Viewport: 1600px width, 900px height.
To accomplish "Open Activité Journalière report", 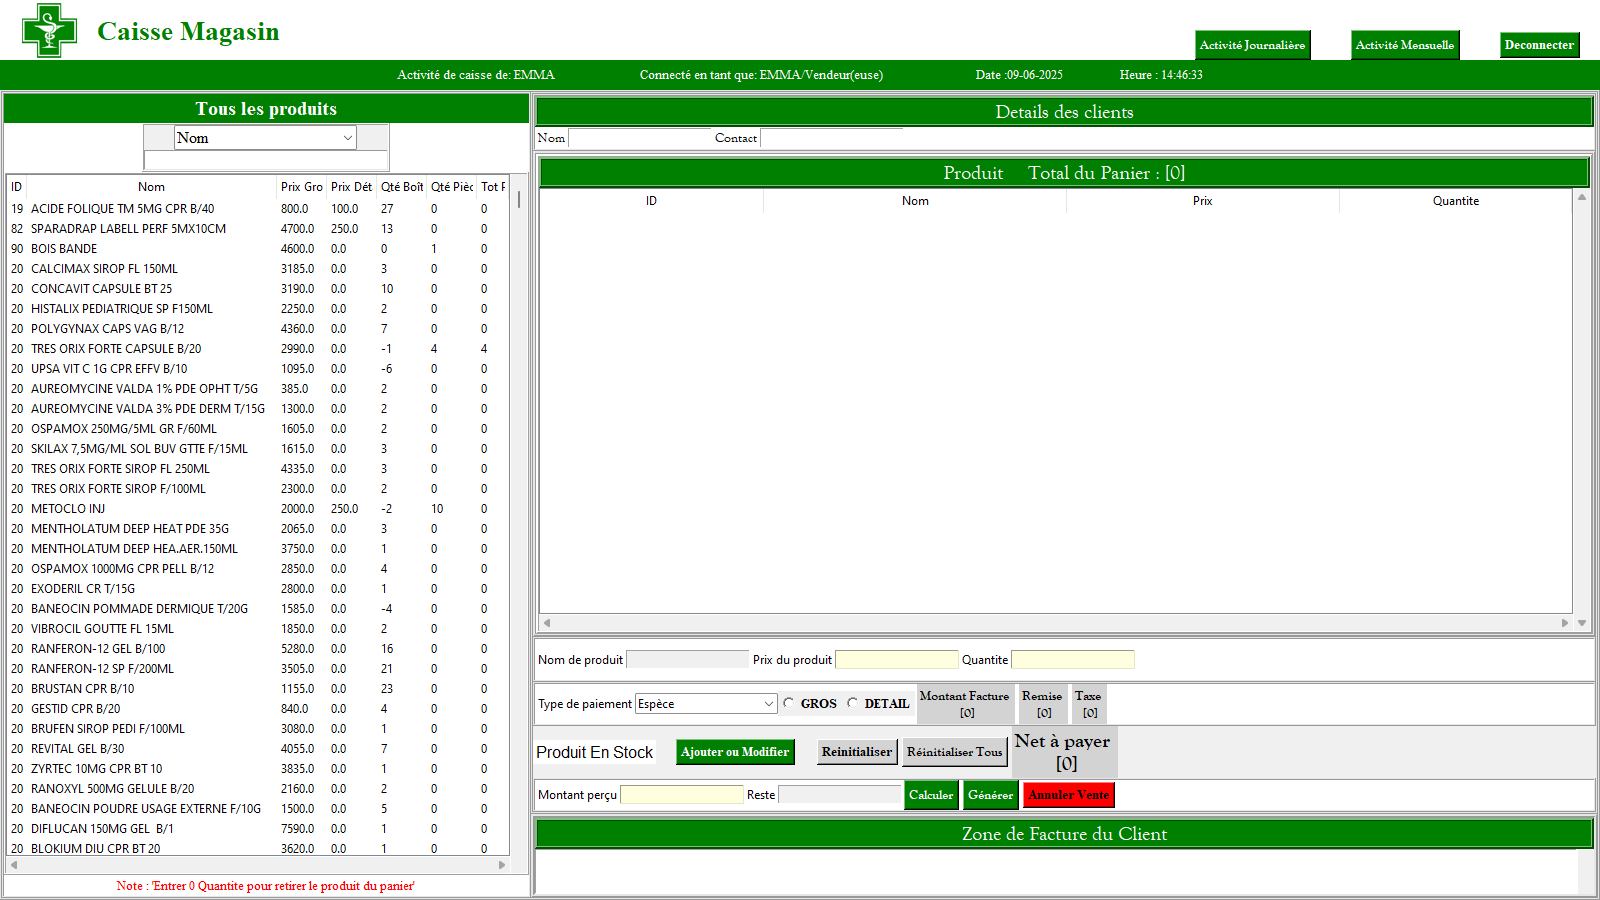I will 1252,44.
